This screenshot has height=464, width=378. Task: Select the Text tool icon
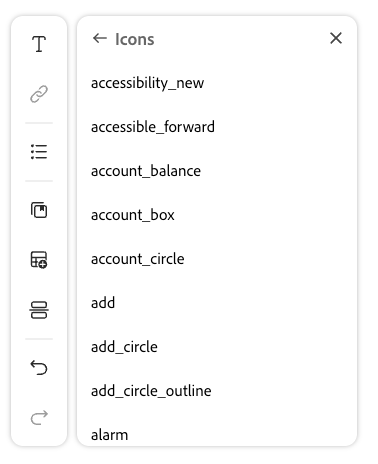click(39, 44)
